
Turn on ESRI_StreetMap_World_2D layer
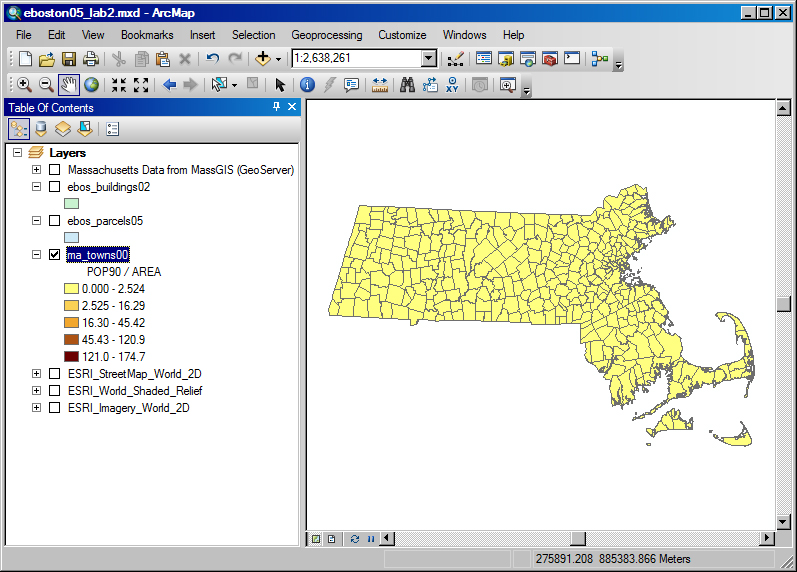point(55,374)
